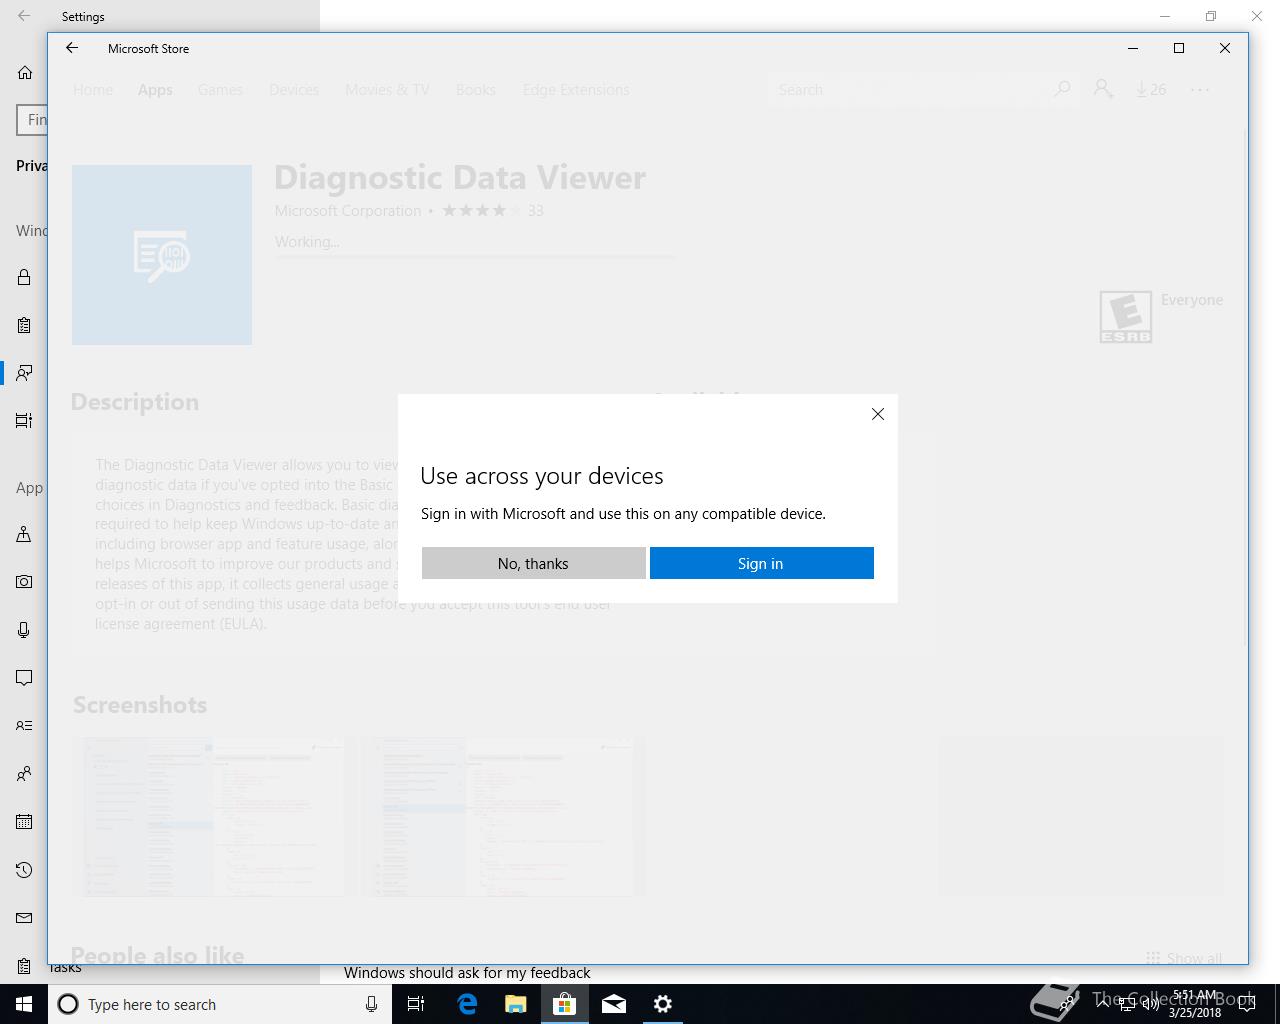Open the Books tab
The height and width of the screenshot is (1024, 1280).
476,90
